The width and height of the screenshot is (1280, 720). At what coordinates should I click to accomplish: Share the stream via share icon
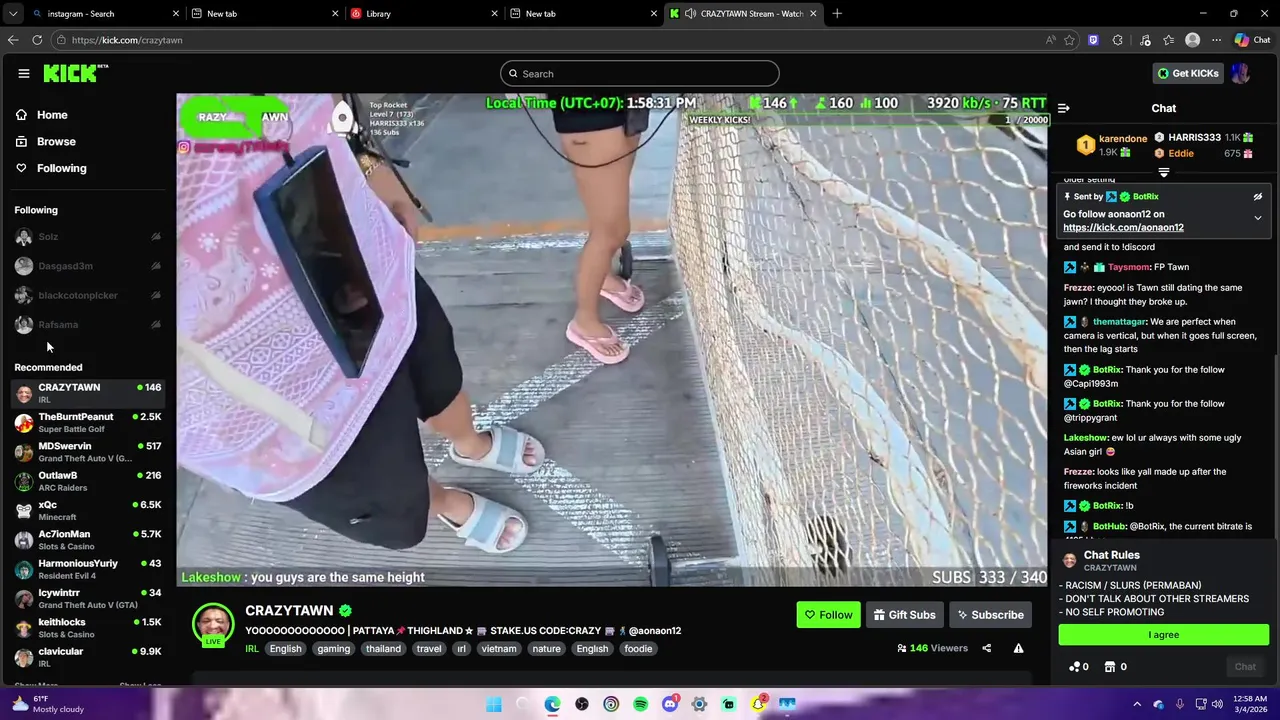click(x=986, y=648)
